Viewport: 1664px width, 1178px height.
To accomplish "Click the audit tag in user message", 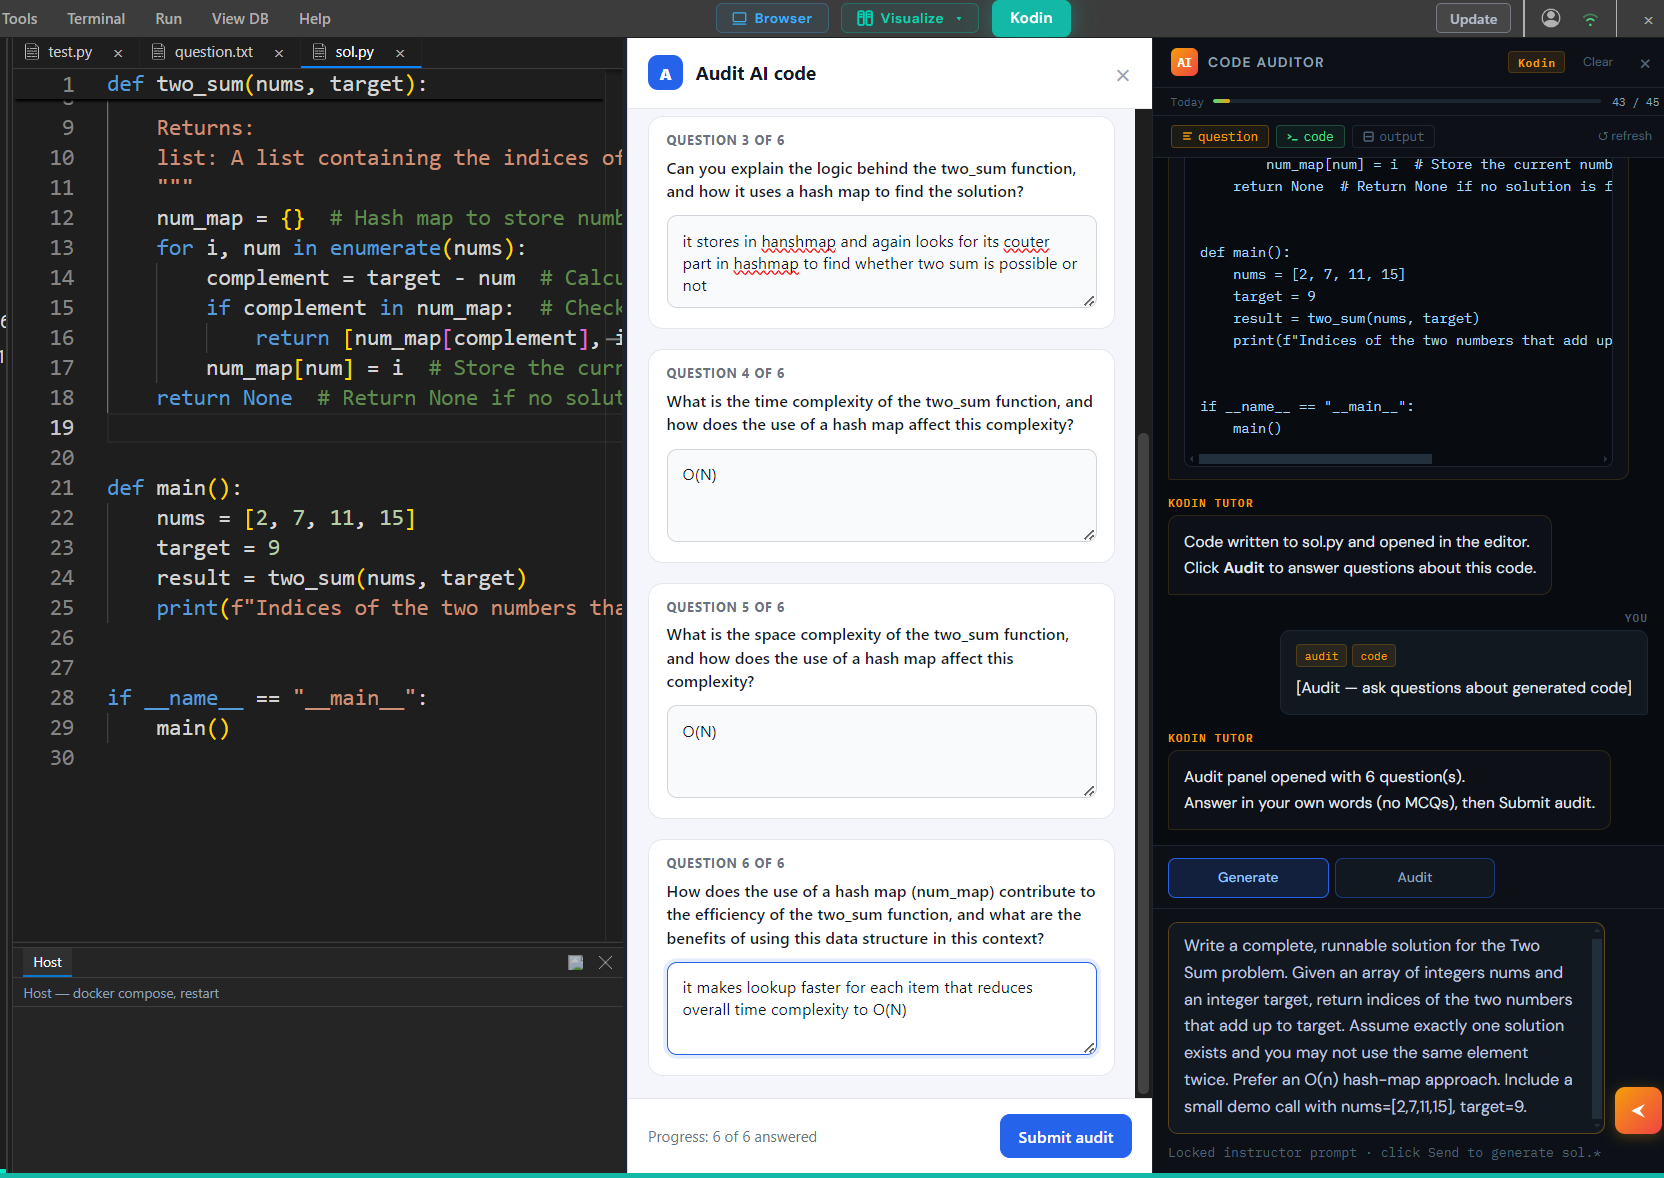I will coord(1321,656).
